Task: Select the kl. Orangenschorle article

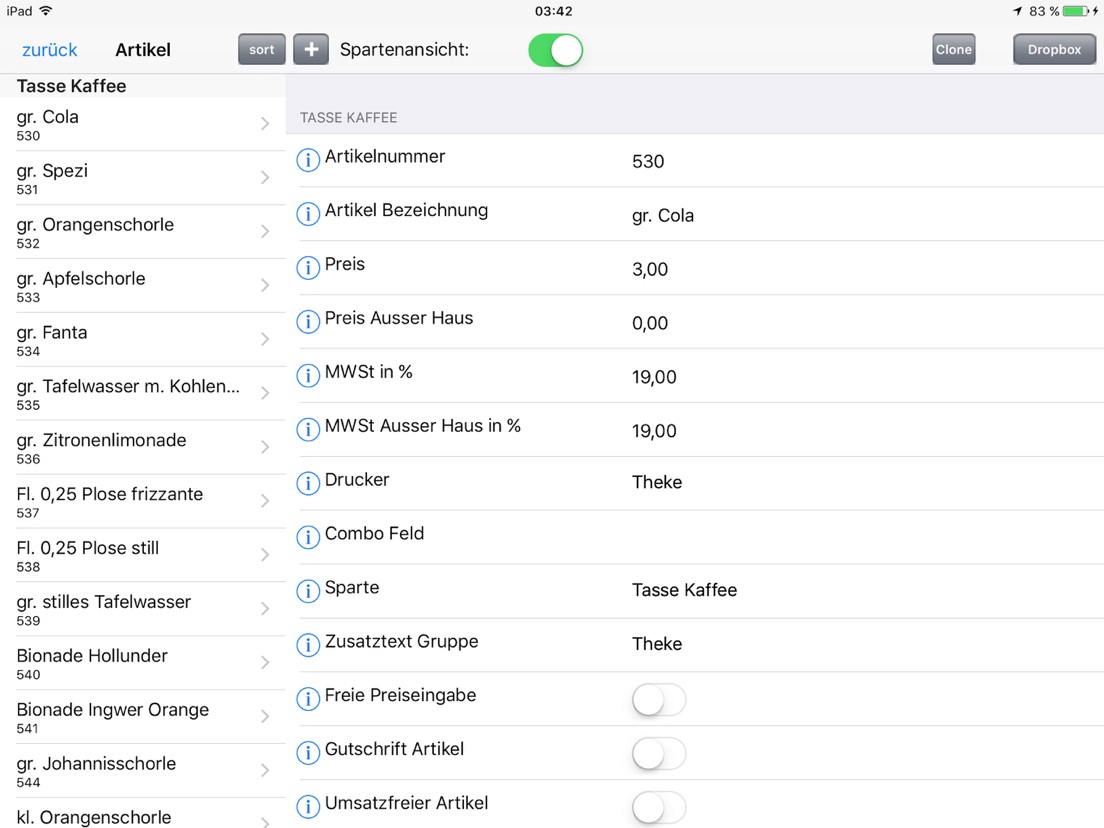Action: 143,814
